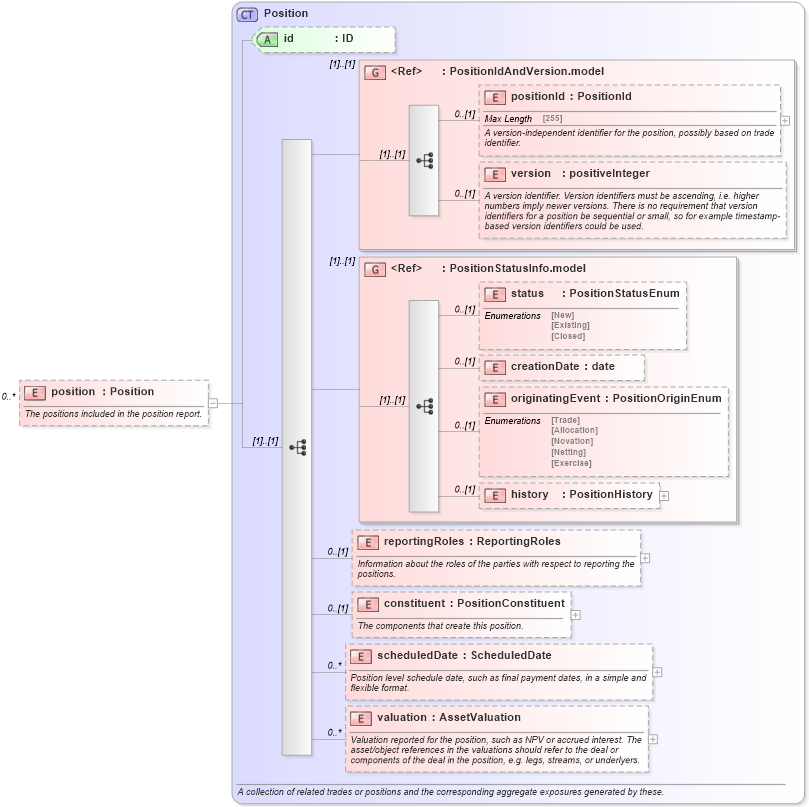Select the position : Position element label
The width and height of the screenshot is (809, 807).
pyautogui.click(x=102, y=391)
